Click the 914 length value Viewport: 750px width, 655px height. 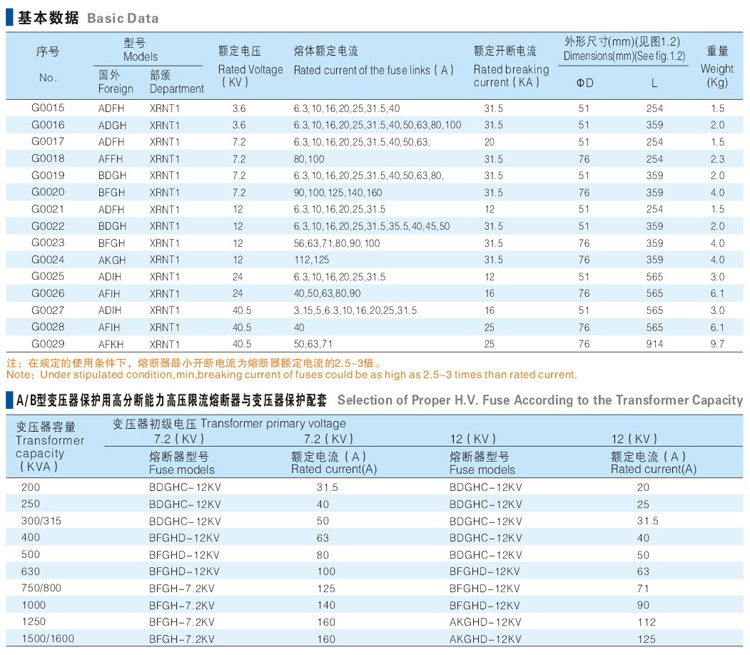tap(654, 344)
